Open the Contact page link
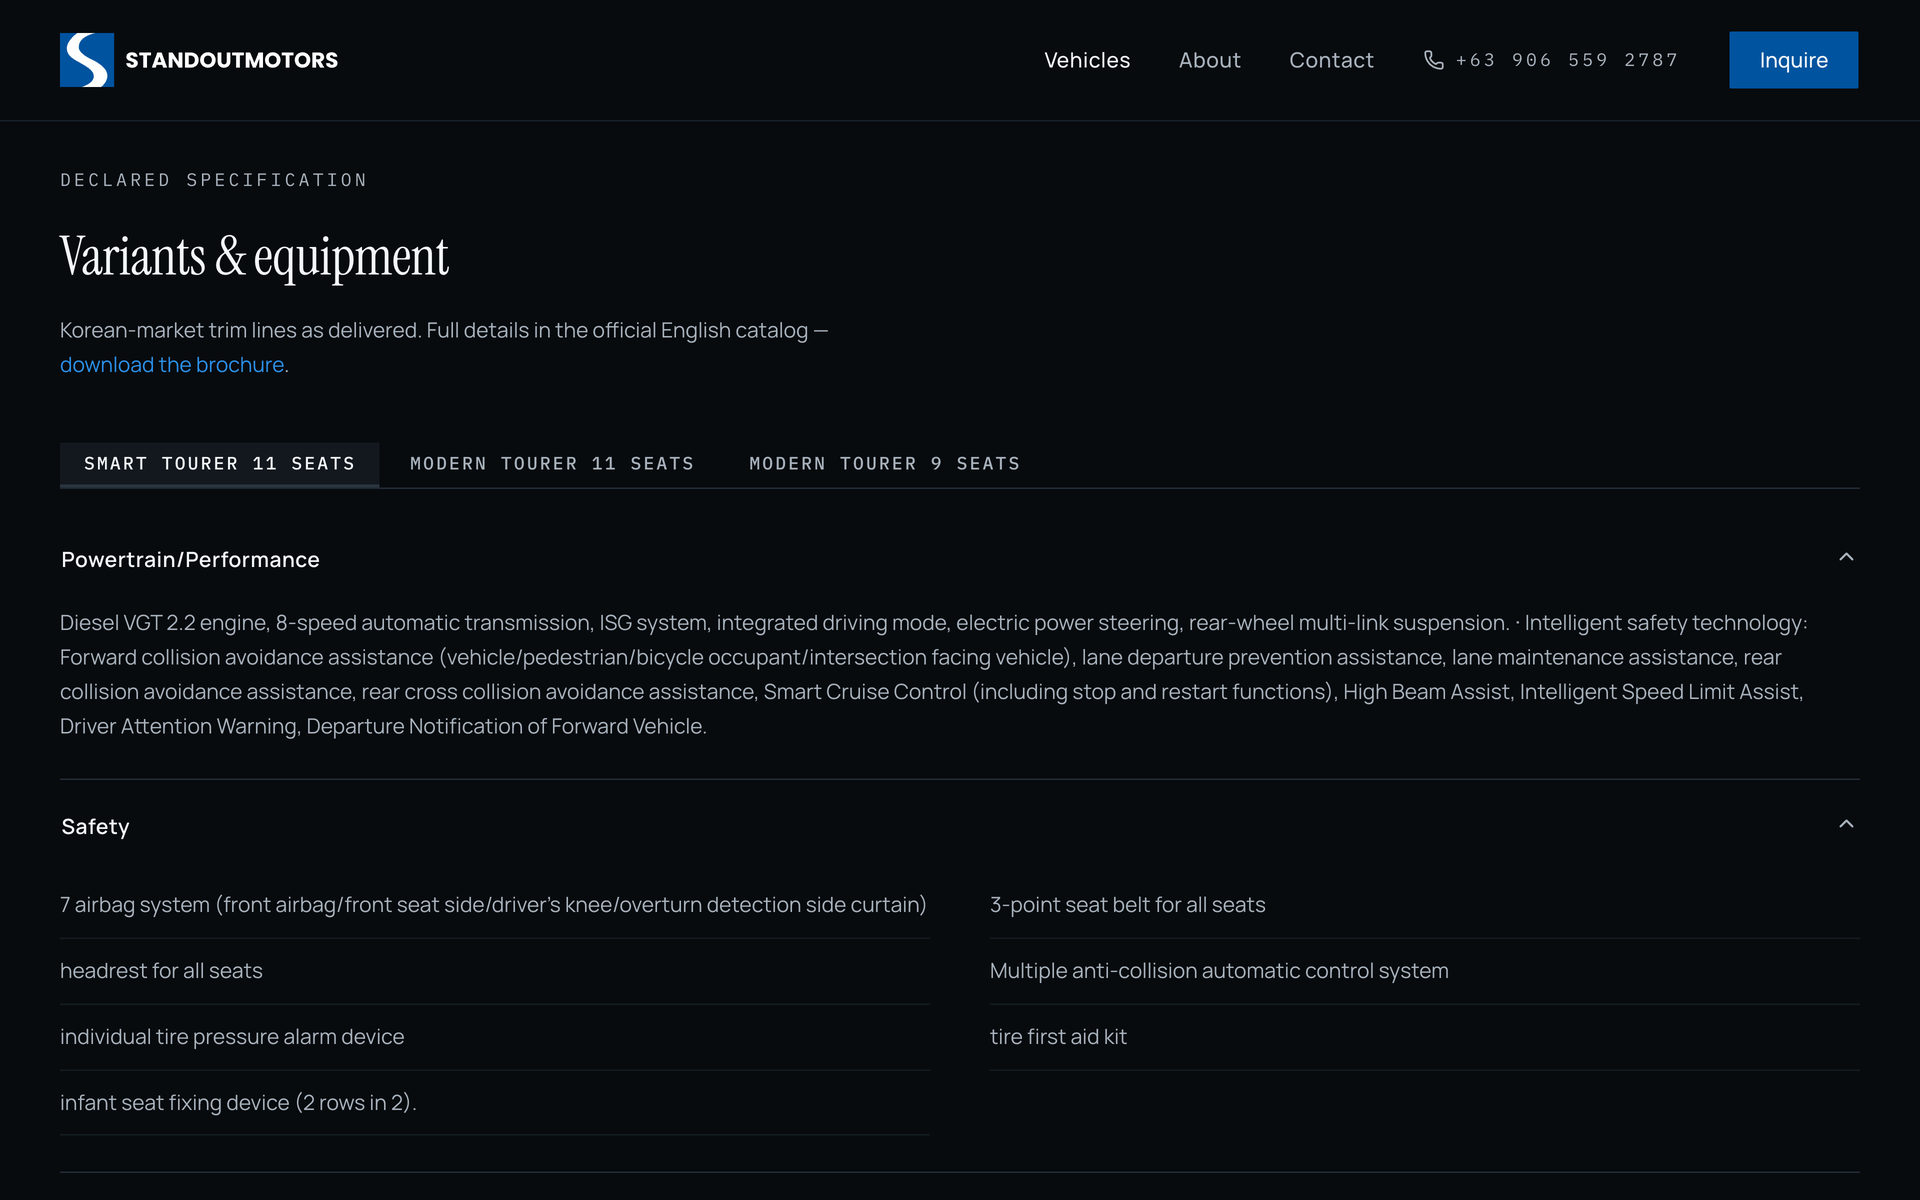1920x1200 pixels. [1331, 60]
